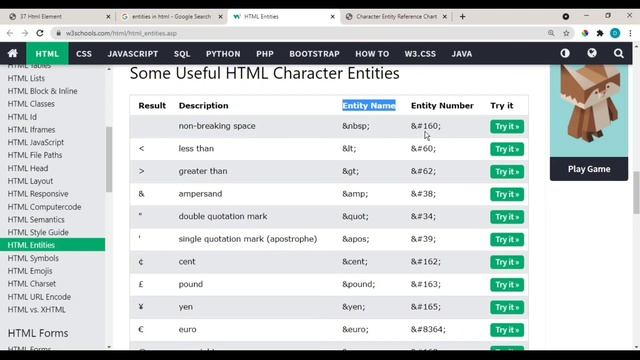Open the Extensions puzzle icon

point(600,33)
